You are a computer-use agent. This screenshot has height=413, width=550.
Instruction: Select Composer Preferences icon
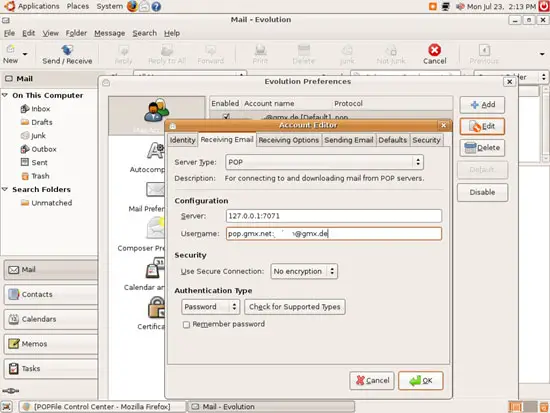(155, 228)
